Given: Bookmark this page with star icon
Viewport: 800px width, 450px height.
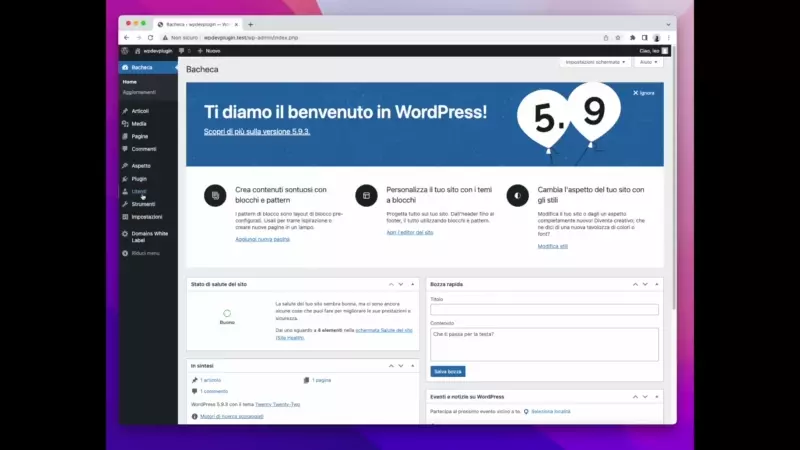Looking at the screenshot, I should click(618, 38).
